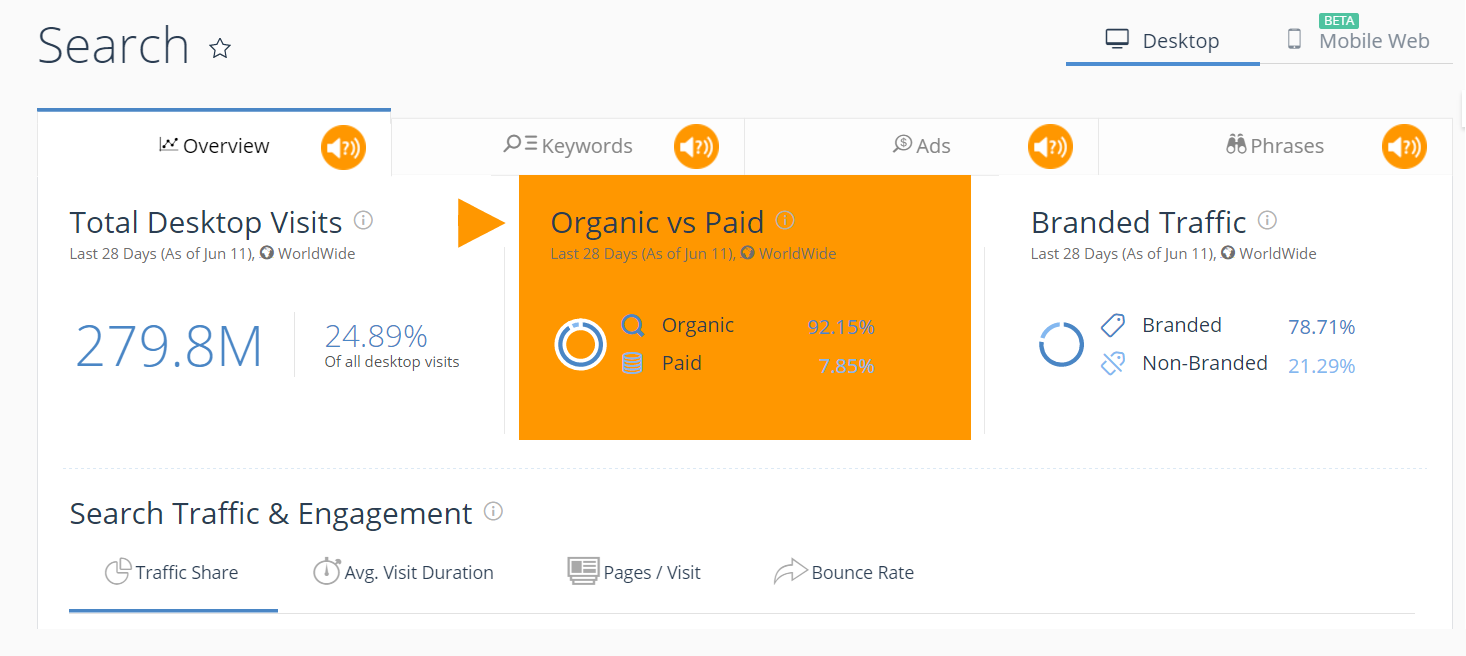Image resolution: width=1466 pixels, height=656 pixels.
Task: Open info icon next to Branded Traffic
Action: coord(1267,220)
